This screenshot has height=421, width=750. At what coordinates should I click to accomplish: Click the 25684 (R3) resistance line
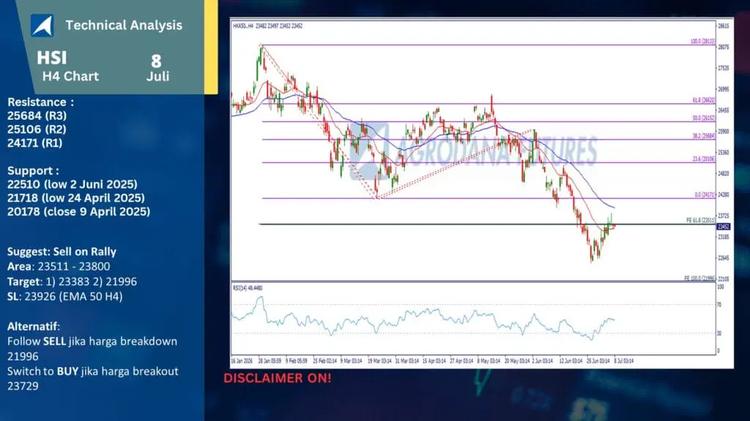click(37, 116)
